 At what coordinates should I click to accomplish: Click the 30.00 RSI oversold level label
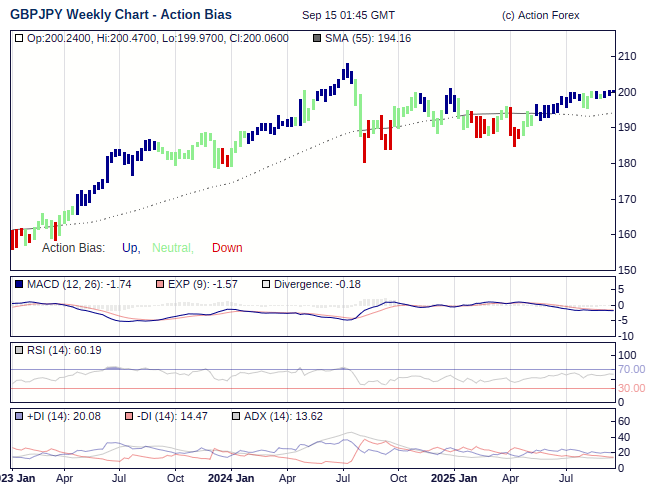(631, 388)
